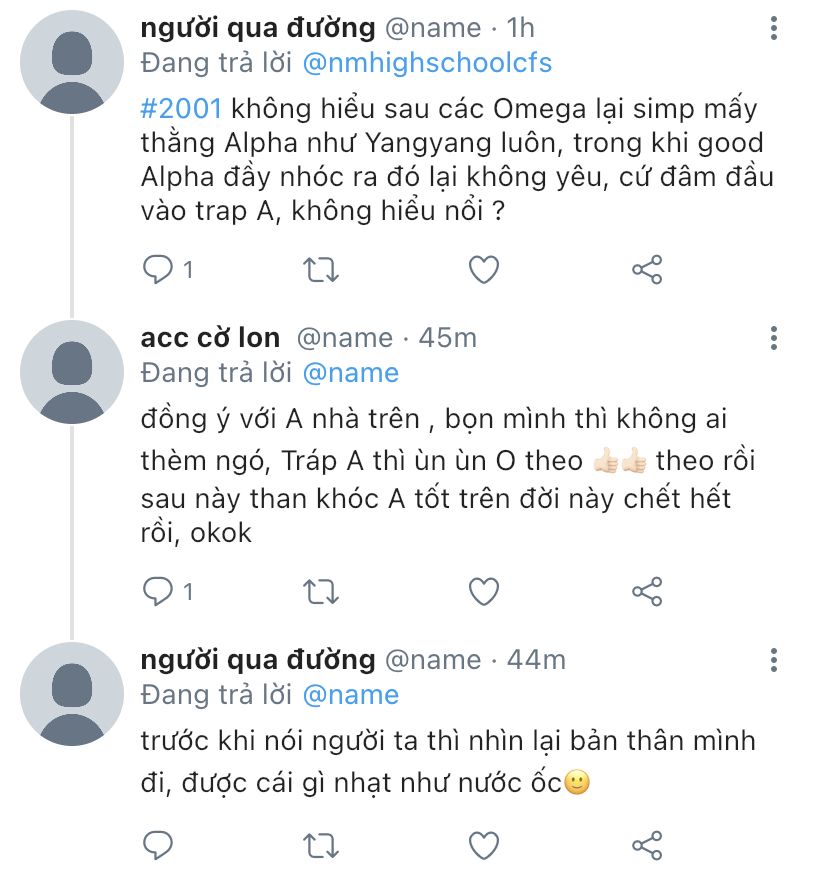Viewport: 828px width, 875px height.
Task: Share the 44m tweet by người qua đường
Action: pyautogui.click(x=647, y=845)
